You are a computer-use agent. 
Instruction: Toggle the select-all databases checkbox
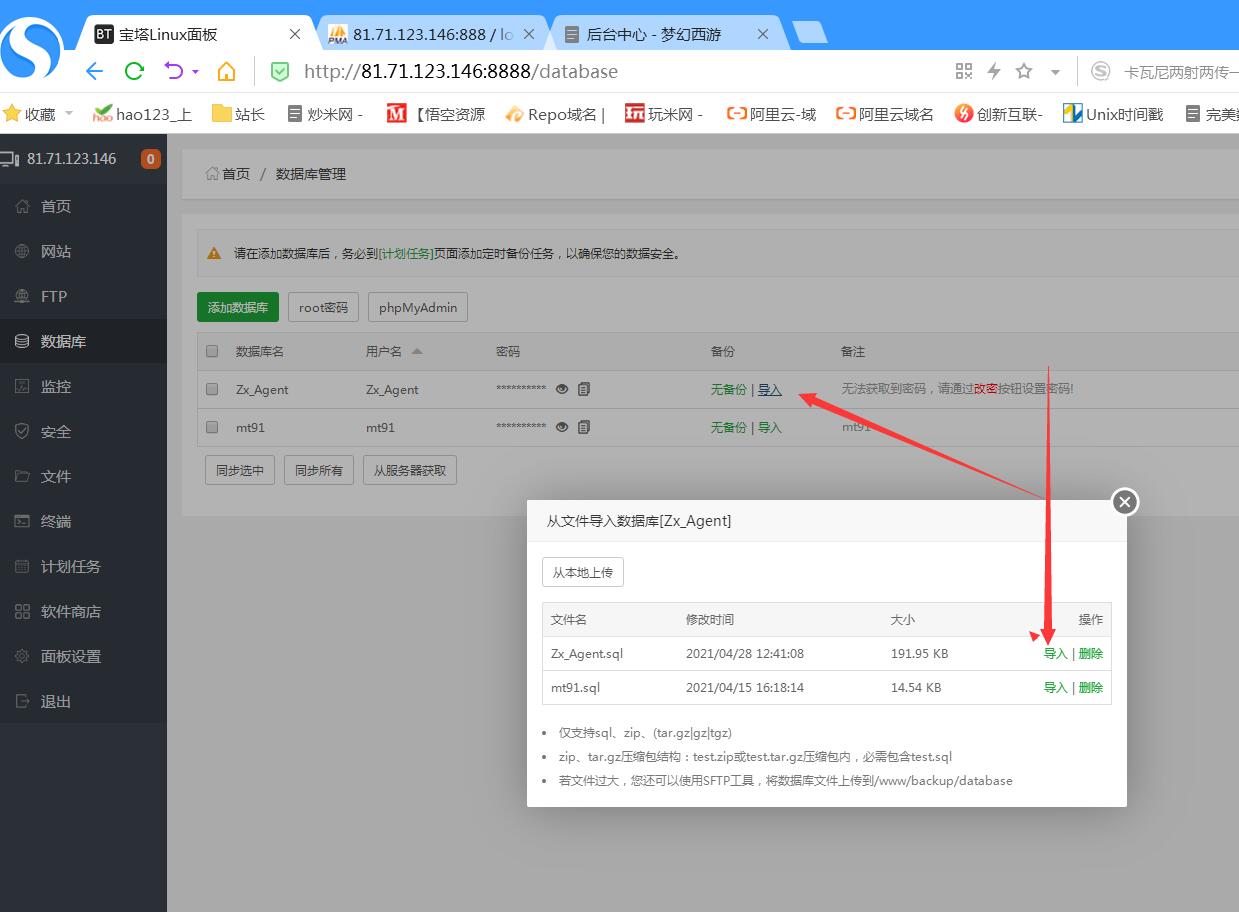[x=212, y=351]
